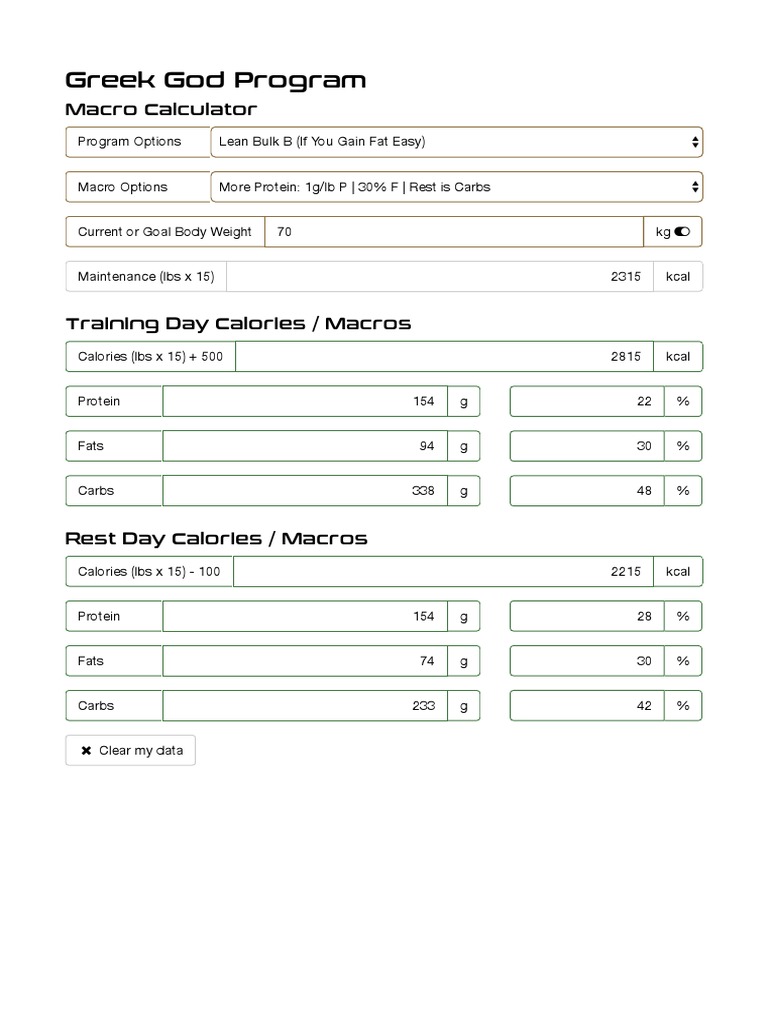Screen dimensions: 768x1024
Task: Click Training Day Carbs 338 grams field
Action: coord(305,490)
